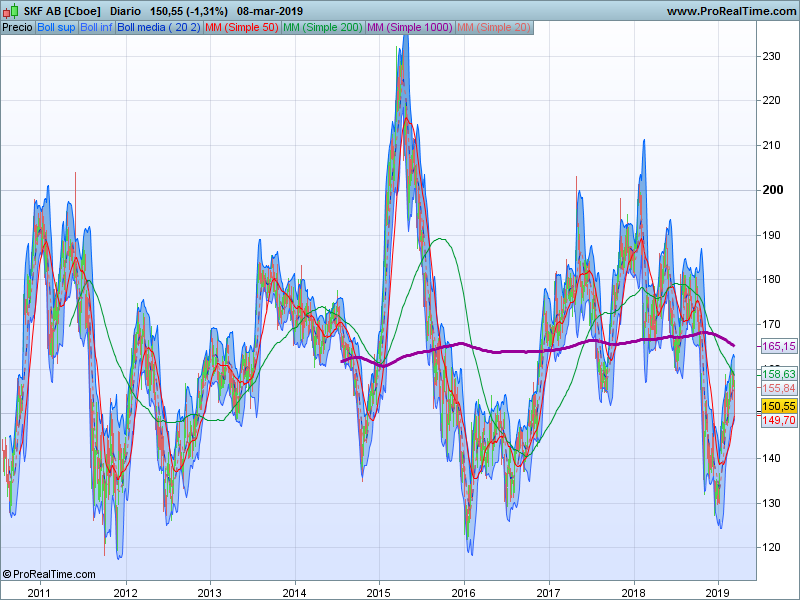Click the 120 price axis label
Image resolution: width=800 pixels, height=600 pixels.
771,547
